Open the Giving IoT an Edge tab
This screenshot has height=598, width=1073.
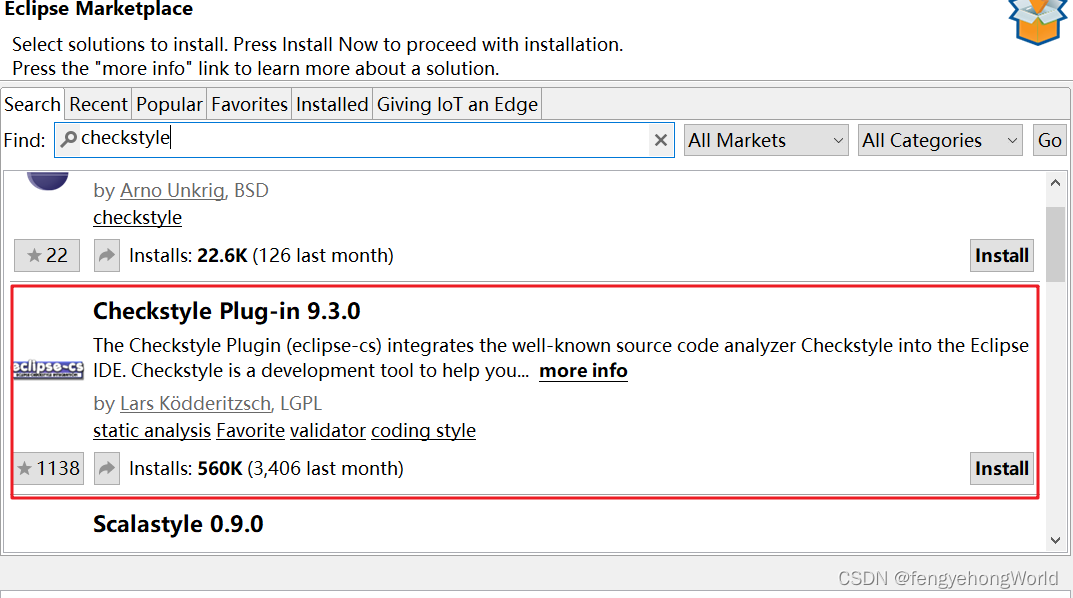[x=457, y=105]
